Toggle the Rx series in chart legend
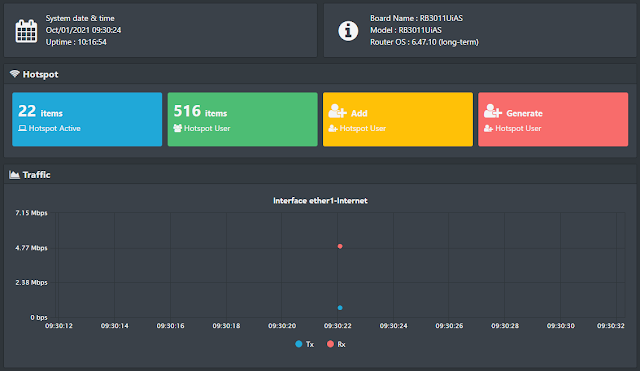The height and width of the screenshot is (371, 640). point(336,344)
